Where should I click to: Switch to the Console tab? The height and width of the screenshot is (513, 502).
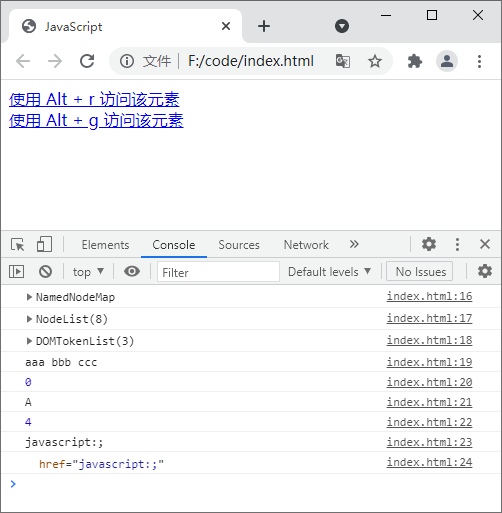(x=174, y=245)
